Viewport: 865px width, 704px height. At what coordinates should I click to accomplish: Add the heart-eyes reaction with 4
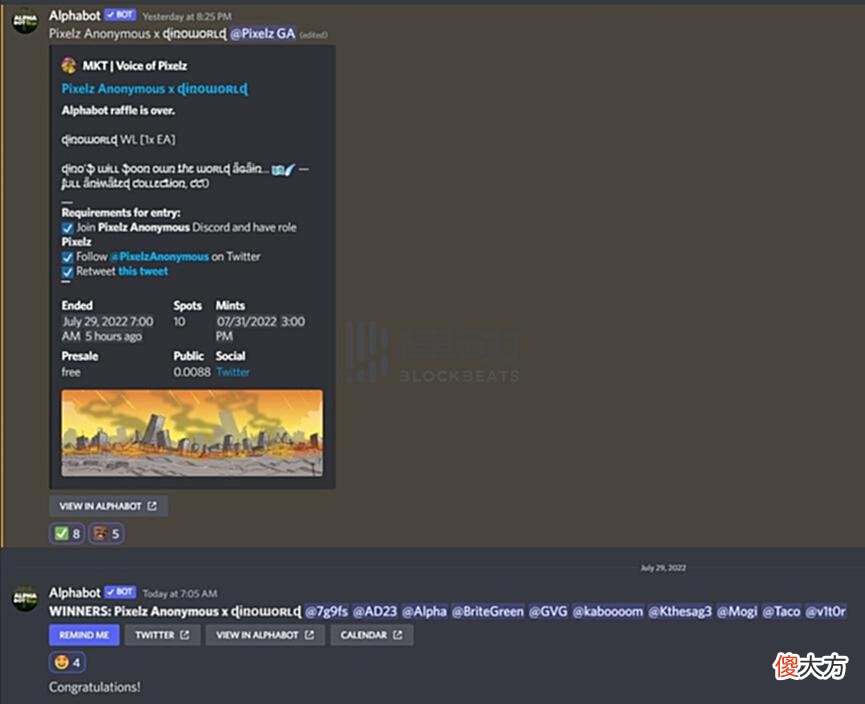pyautogui.click(x=67, y=662)
